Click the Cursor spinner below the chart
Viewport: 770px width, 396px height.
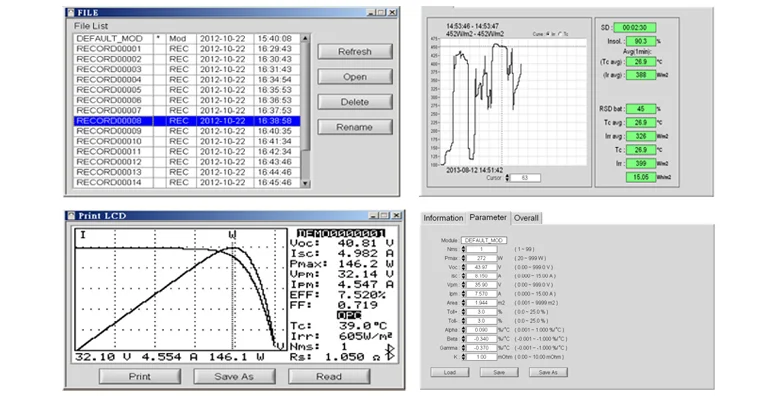507,178
